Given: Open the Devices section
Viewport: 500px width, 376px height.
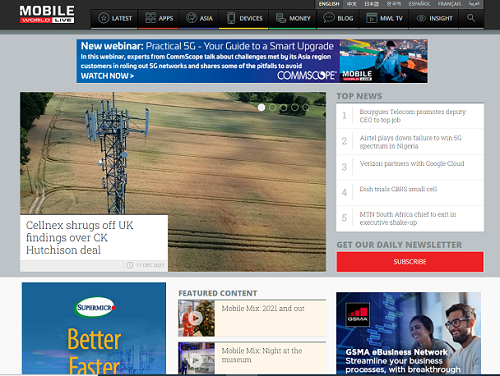Looking at the screenshot, I should (244, 18).
